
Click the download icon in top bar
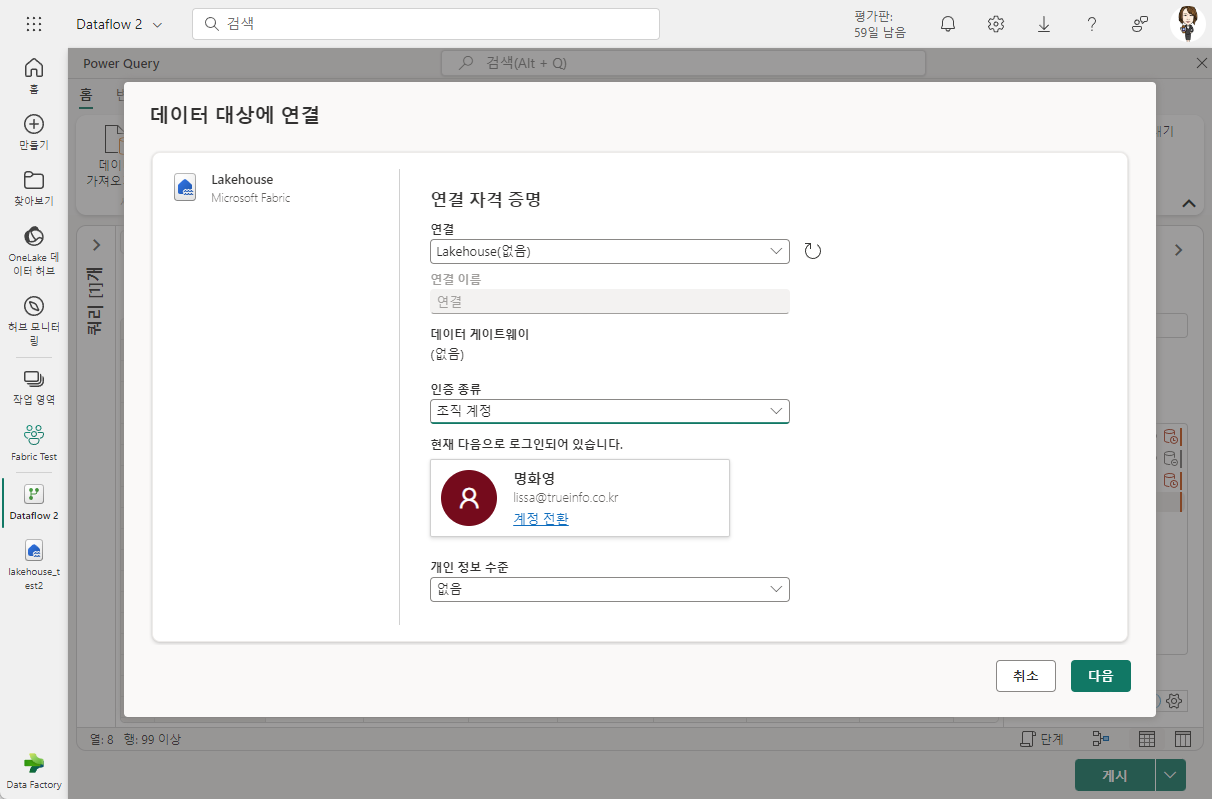[1044, 24]
